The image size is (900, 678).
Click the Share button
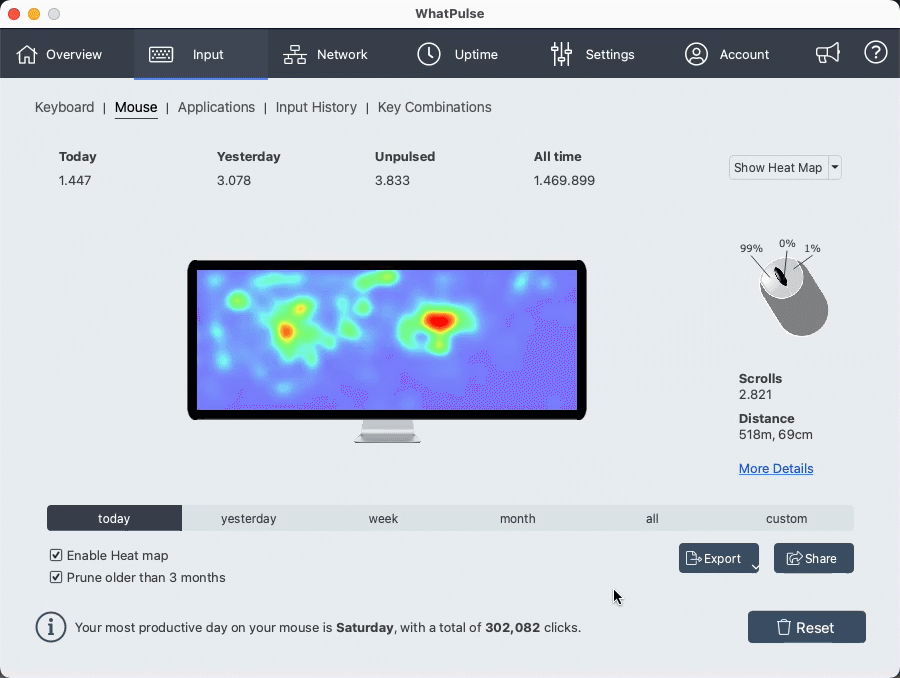click(813, 558)
